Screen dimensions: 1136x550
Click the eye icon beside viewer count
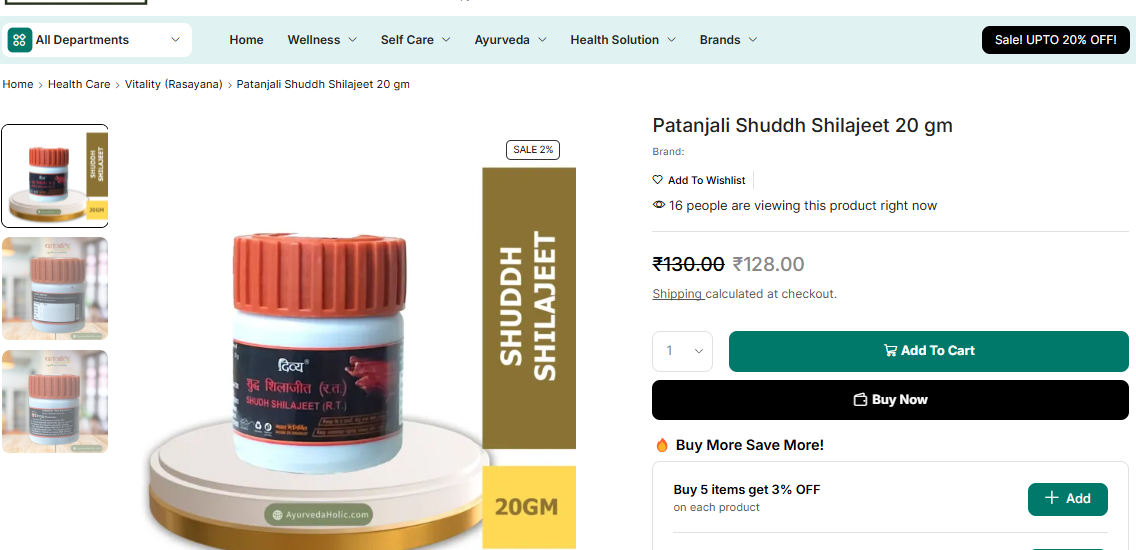tap(659, 205)
